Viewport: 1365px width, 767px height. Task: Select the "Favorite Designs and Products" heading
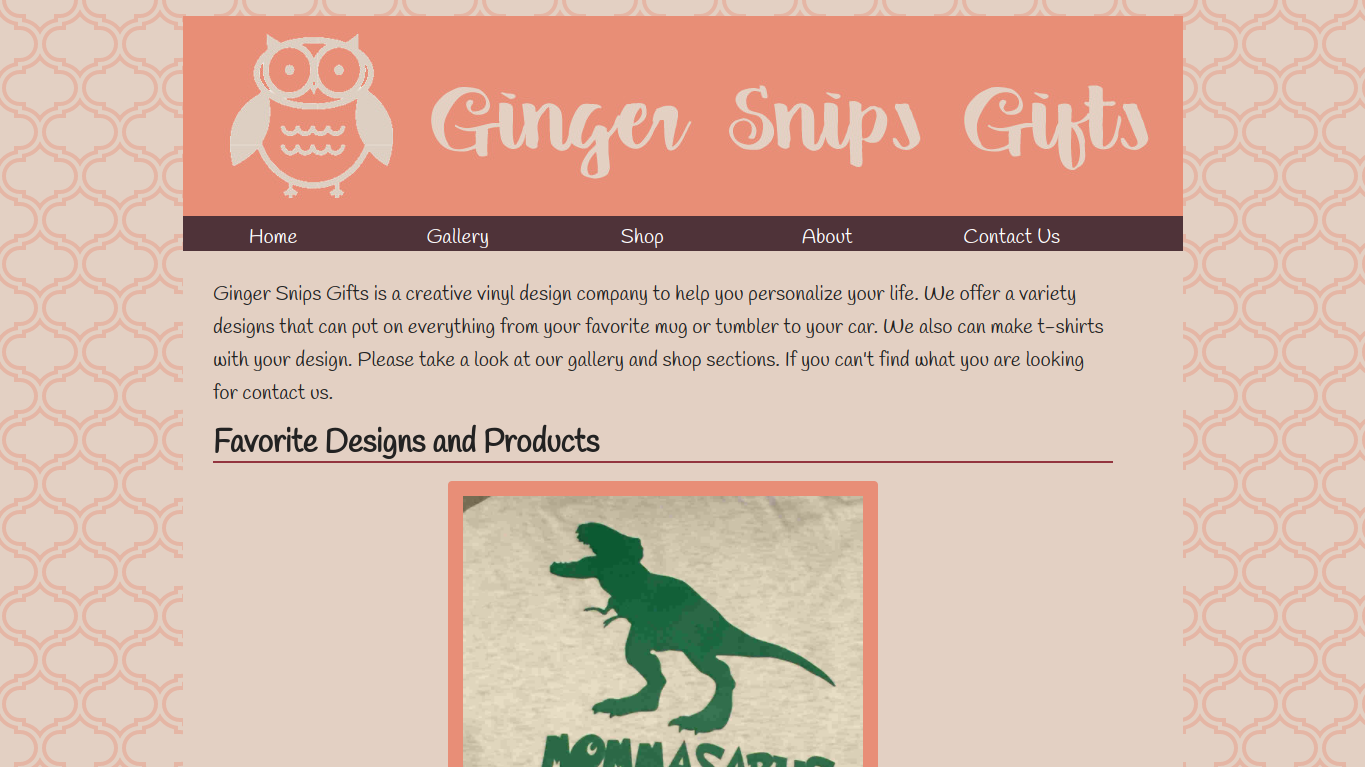(406, 441)
